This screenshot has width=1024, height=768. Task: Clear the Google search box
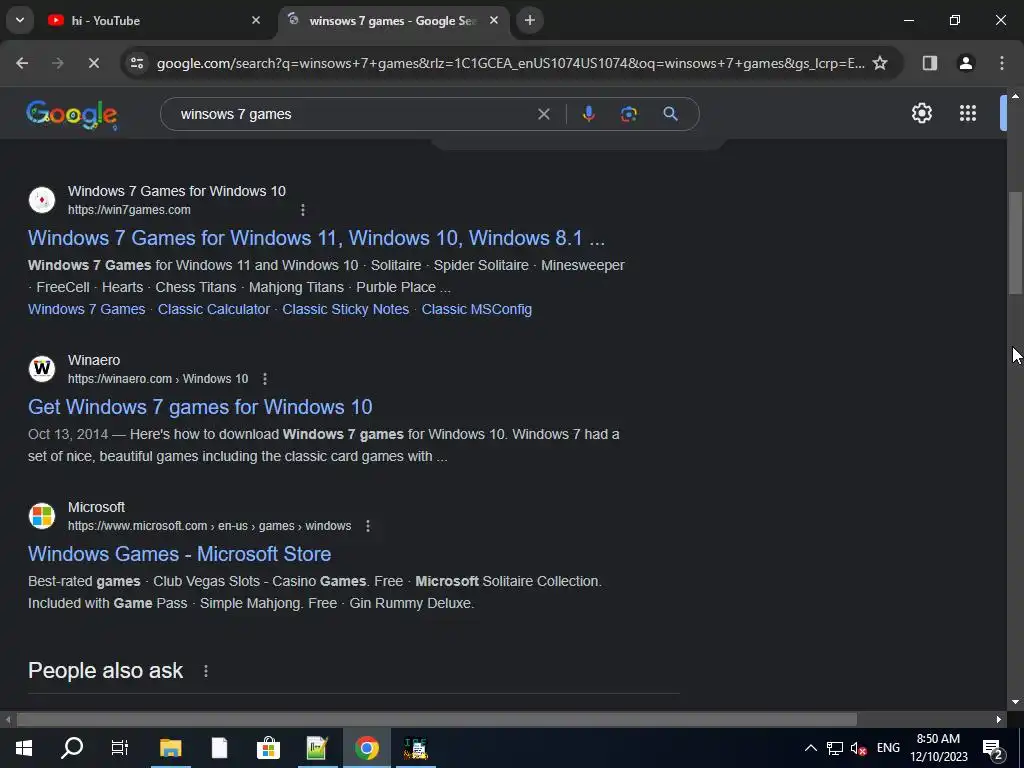click(543, 114)
